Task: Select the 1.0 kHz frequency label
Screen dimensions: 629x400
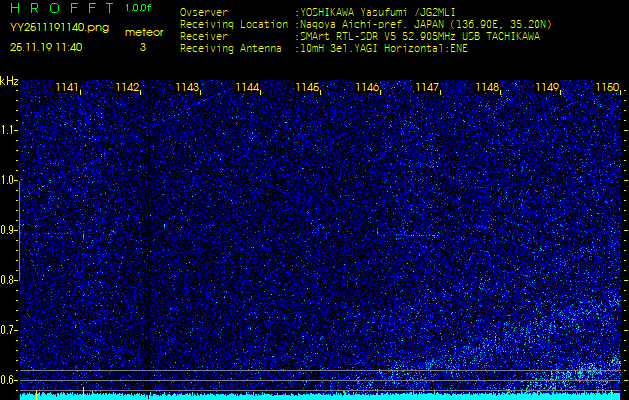Action: click(x=9, y=180)
